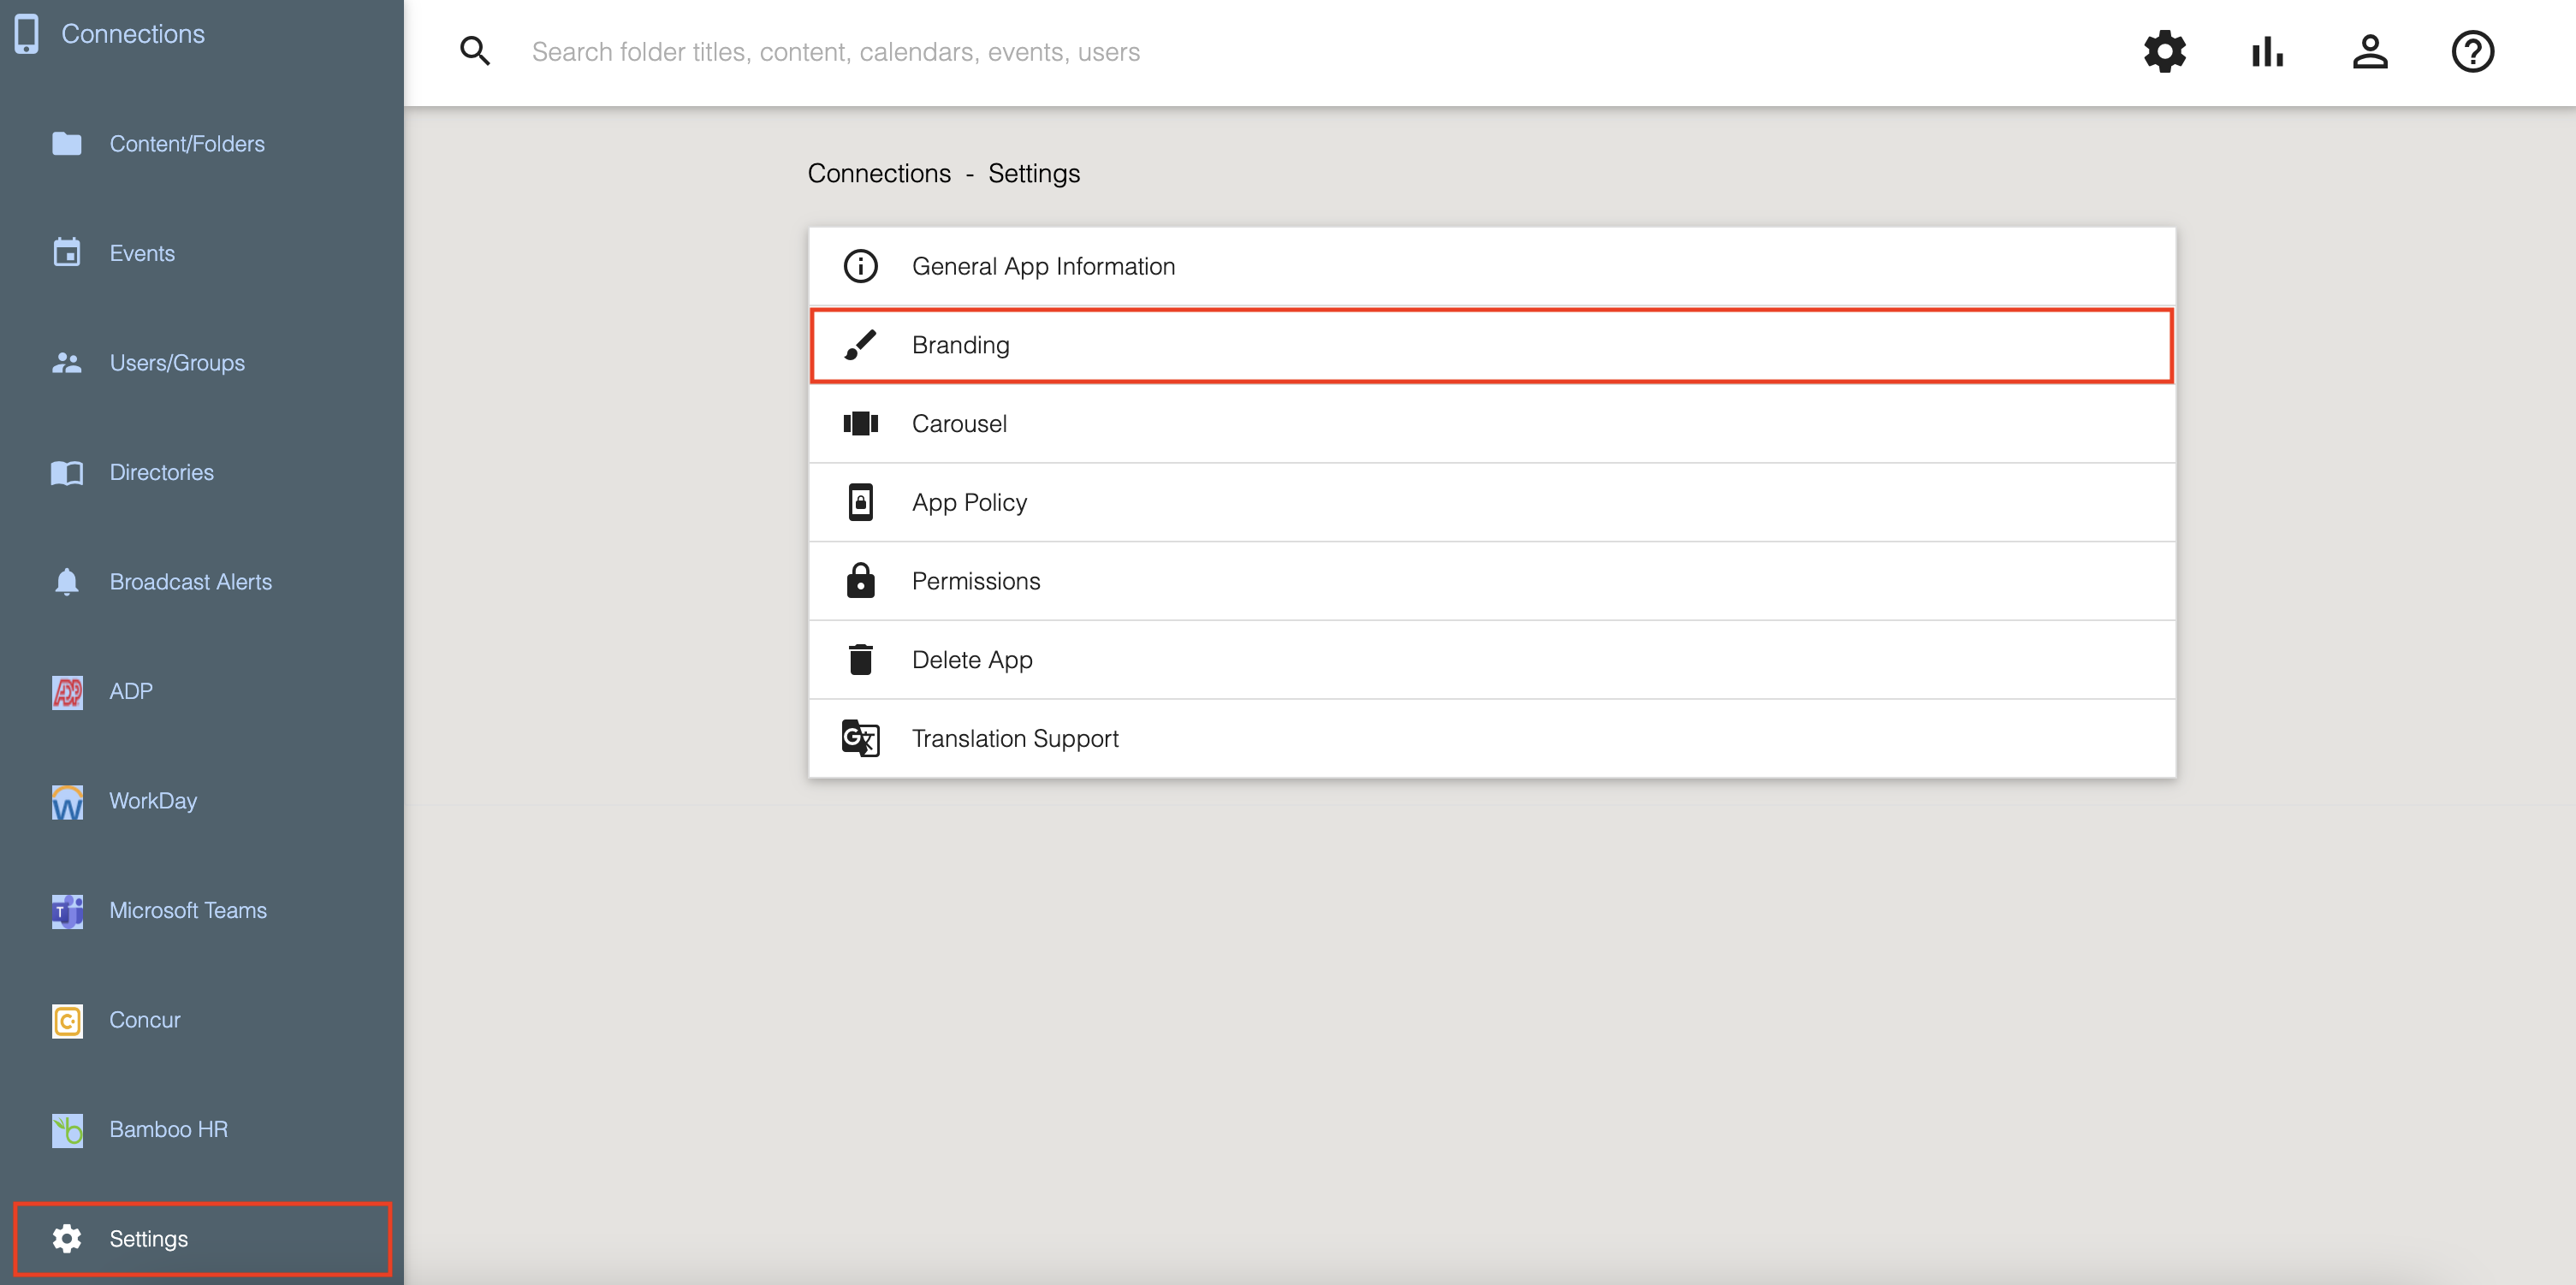Click the Directories book icon
Screen dimensions: 2576x1285
(67, 472)
